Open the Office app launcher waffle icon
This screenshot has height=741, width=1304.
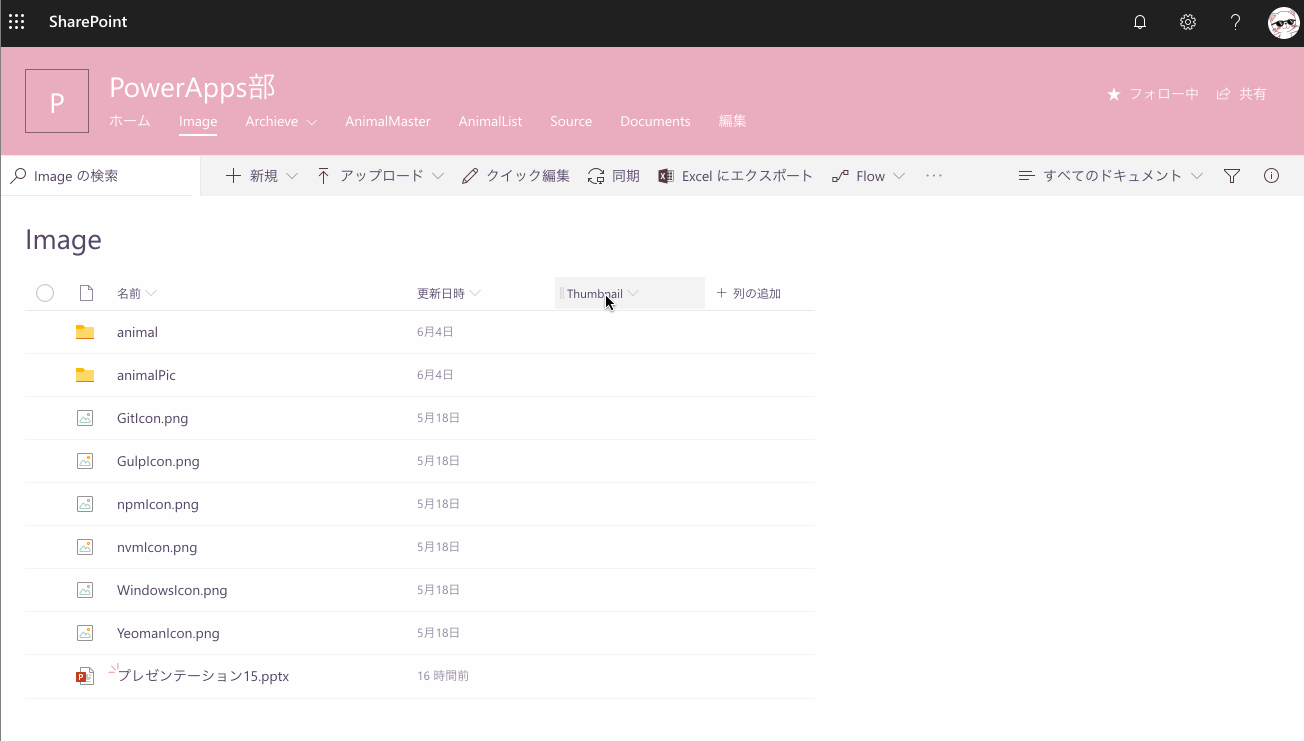pyautogui.click(x=16, y=21)
